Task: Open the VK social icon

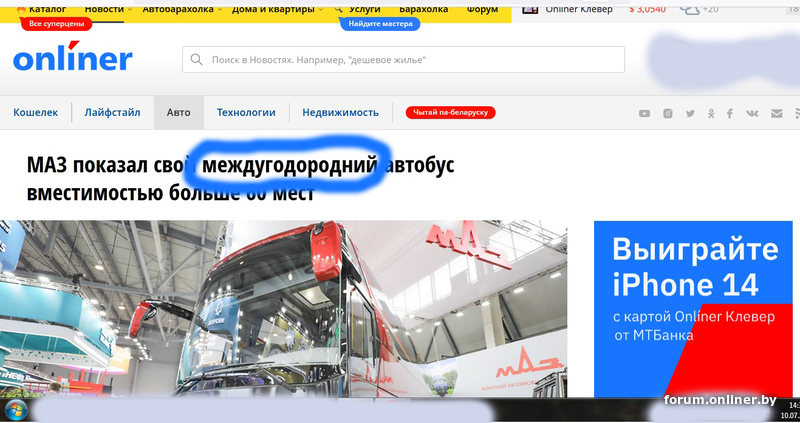Action: pos(752,113)
